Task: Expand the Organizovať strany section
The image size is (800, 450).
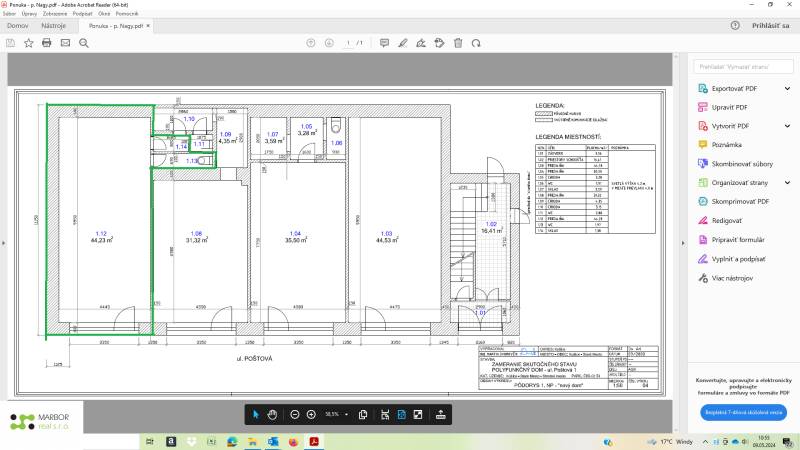Action: click(787, 183)
